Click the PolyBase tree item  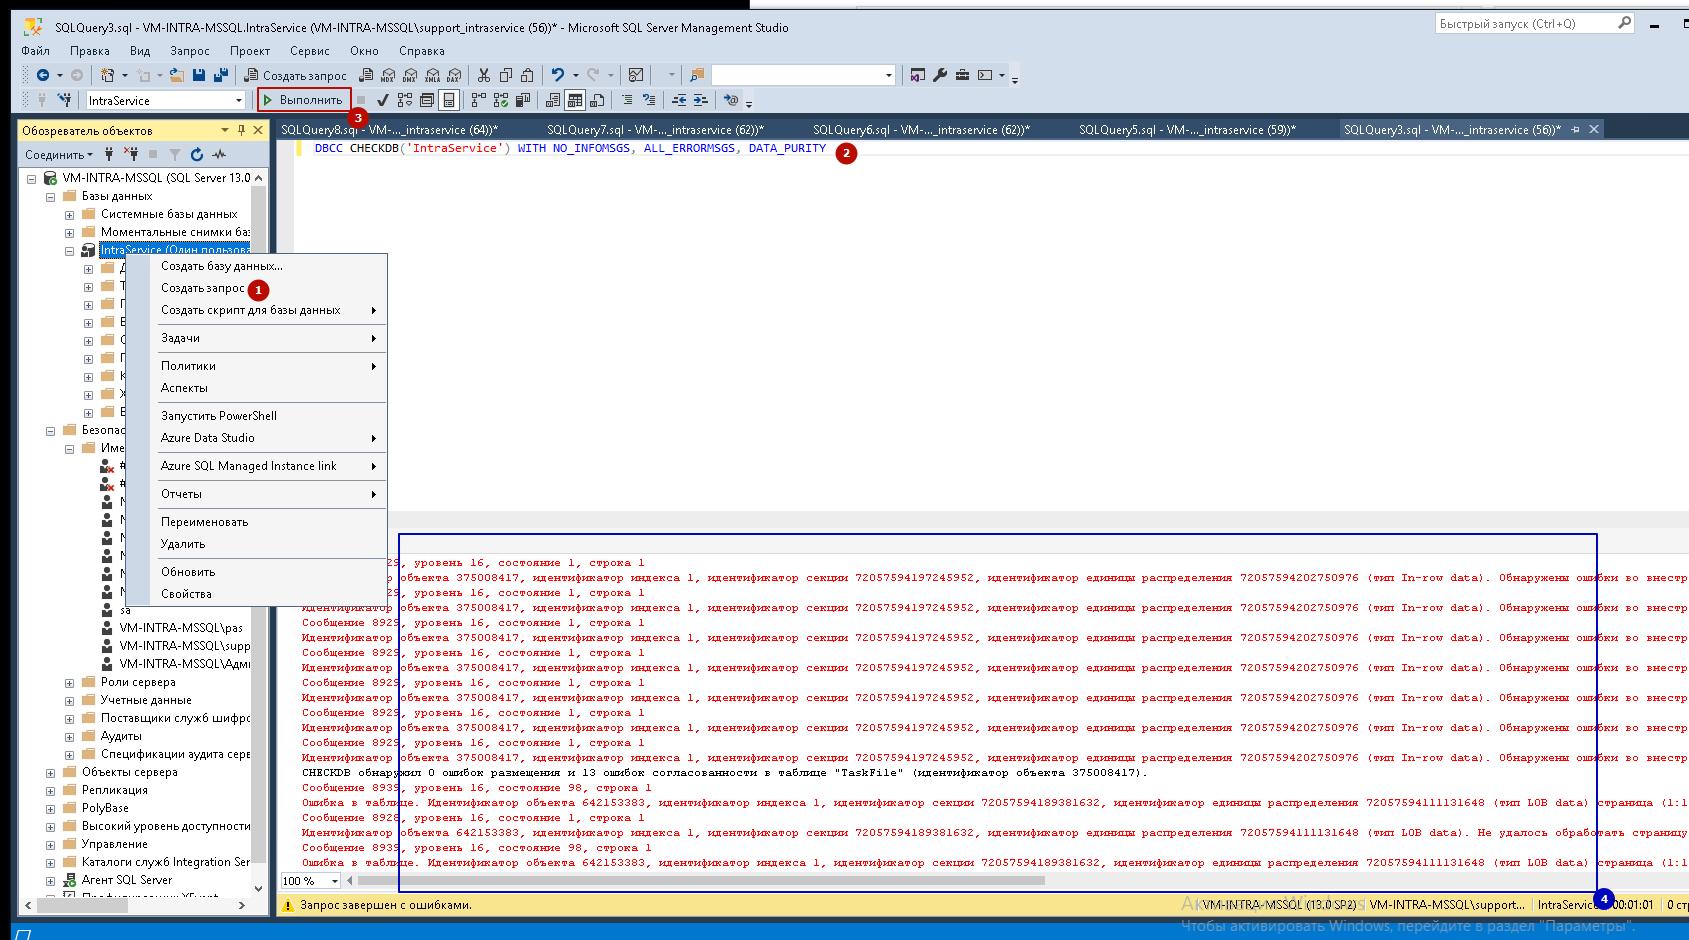(x=105, y=808)
